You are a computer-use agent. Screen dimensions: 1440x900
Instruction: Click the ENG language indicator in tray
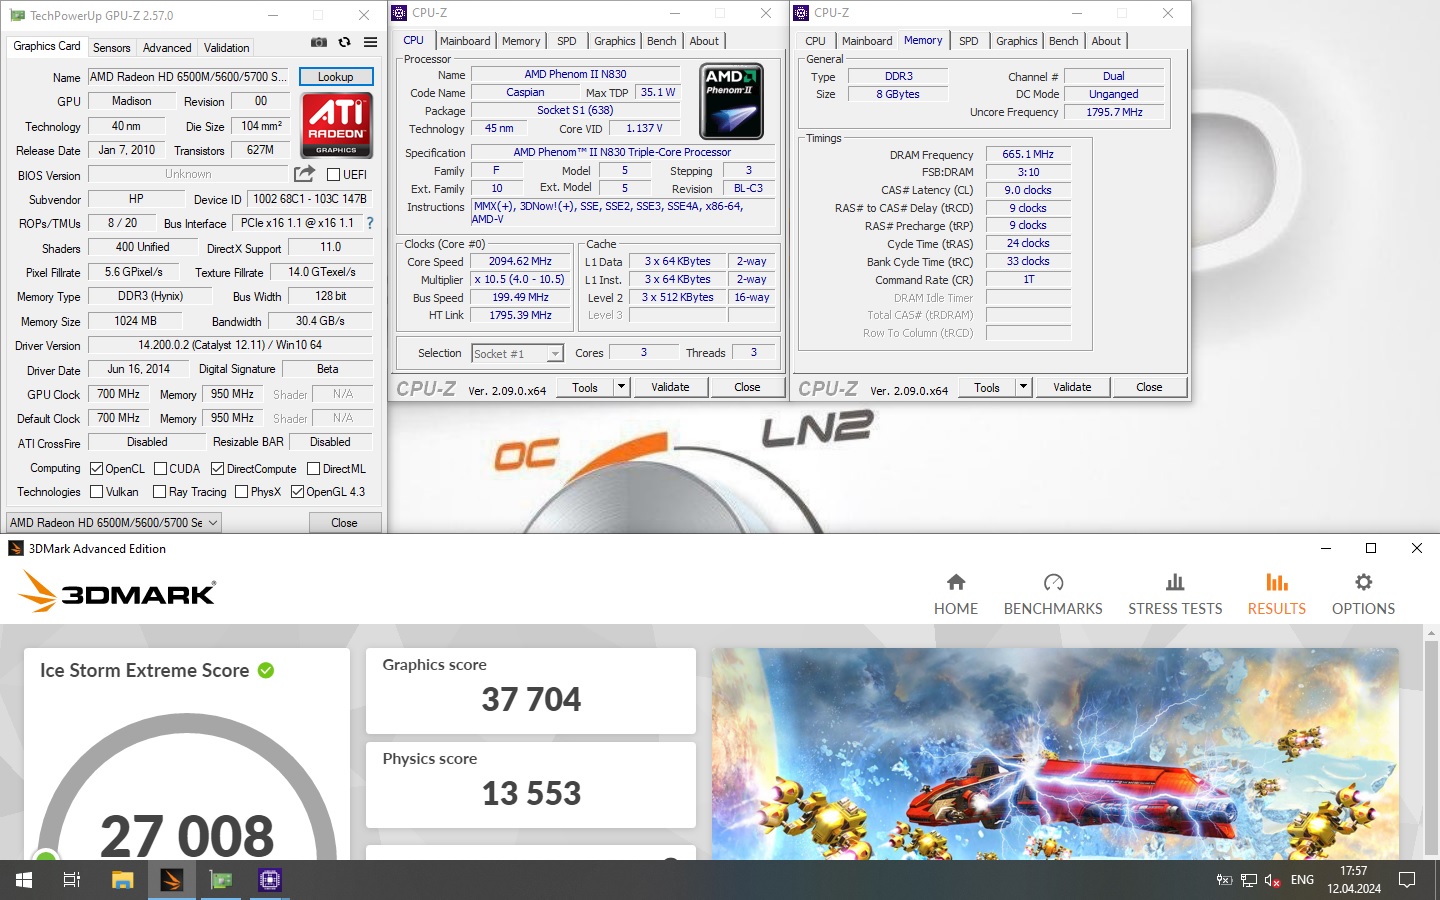tap(1302, 880)
